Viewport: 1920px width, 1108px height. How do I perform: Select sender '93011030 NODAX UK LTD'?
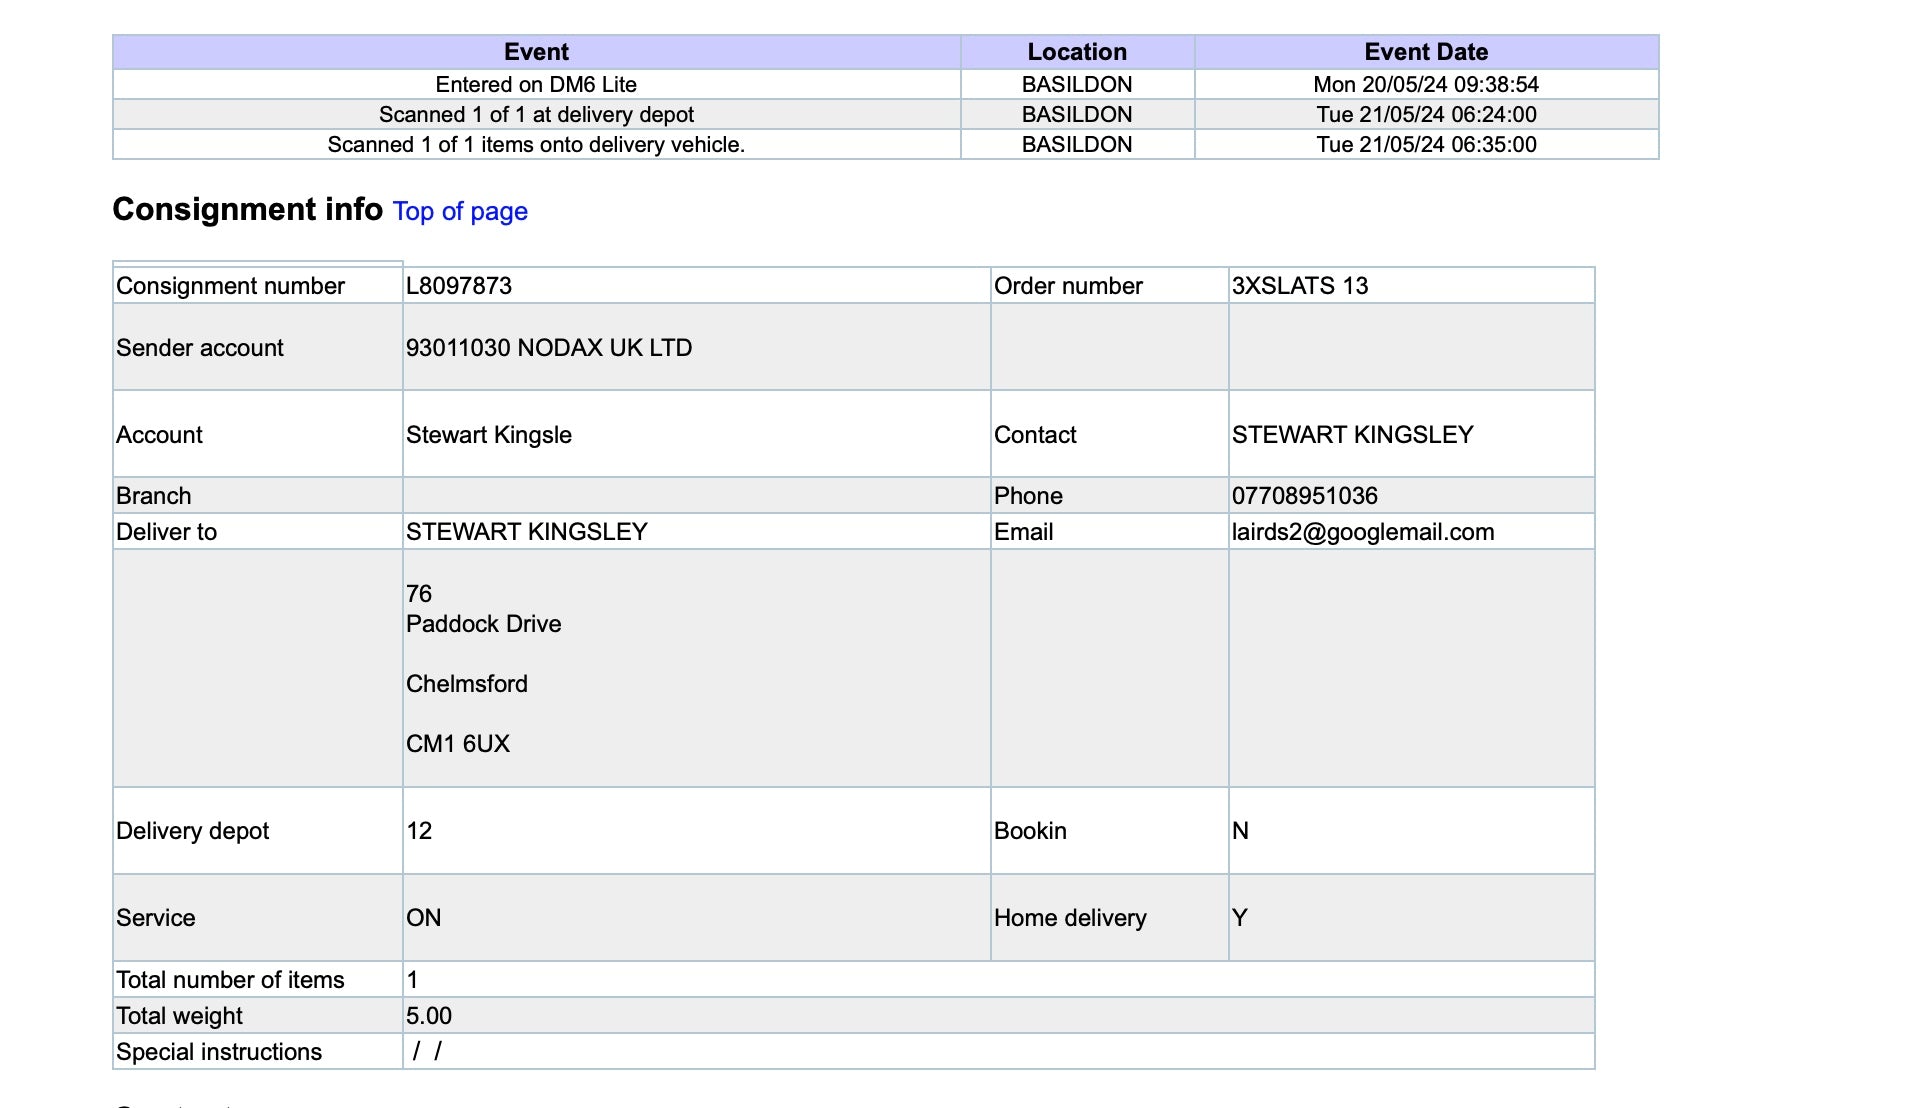[549, 348]
